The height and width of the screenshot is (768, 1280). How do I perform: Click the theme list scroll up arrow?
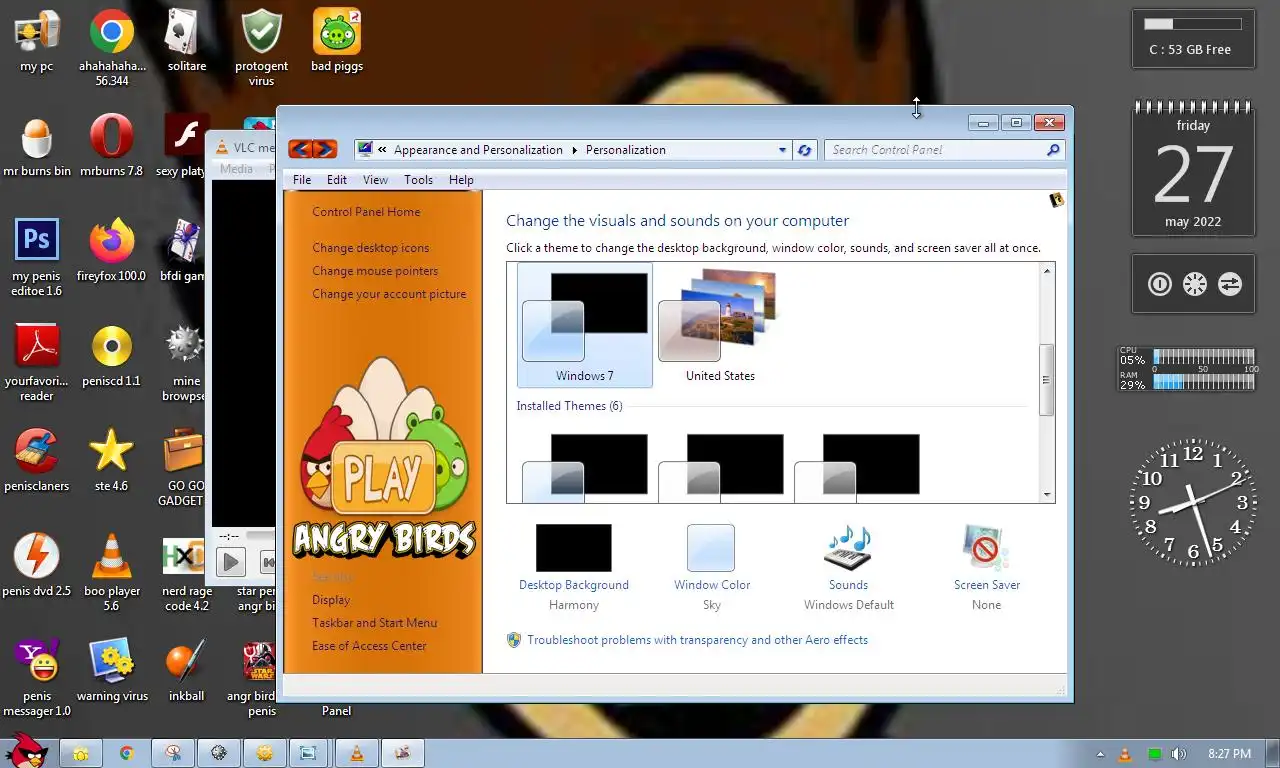click(1047, 271)
